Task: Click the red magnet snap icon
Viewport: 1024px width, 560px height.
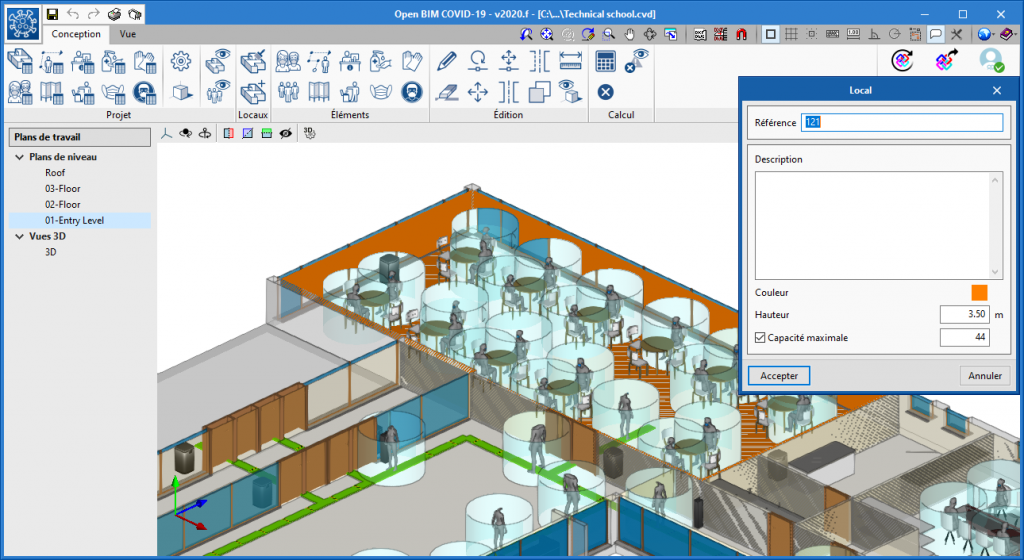Action: pos(741,34)
